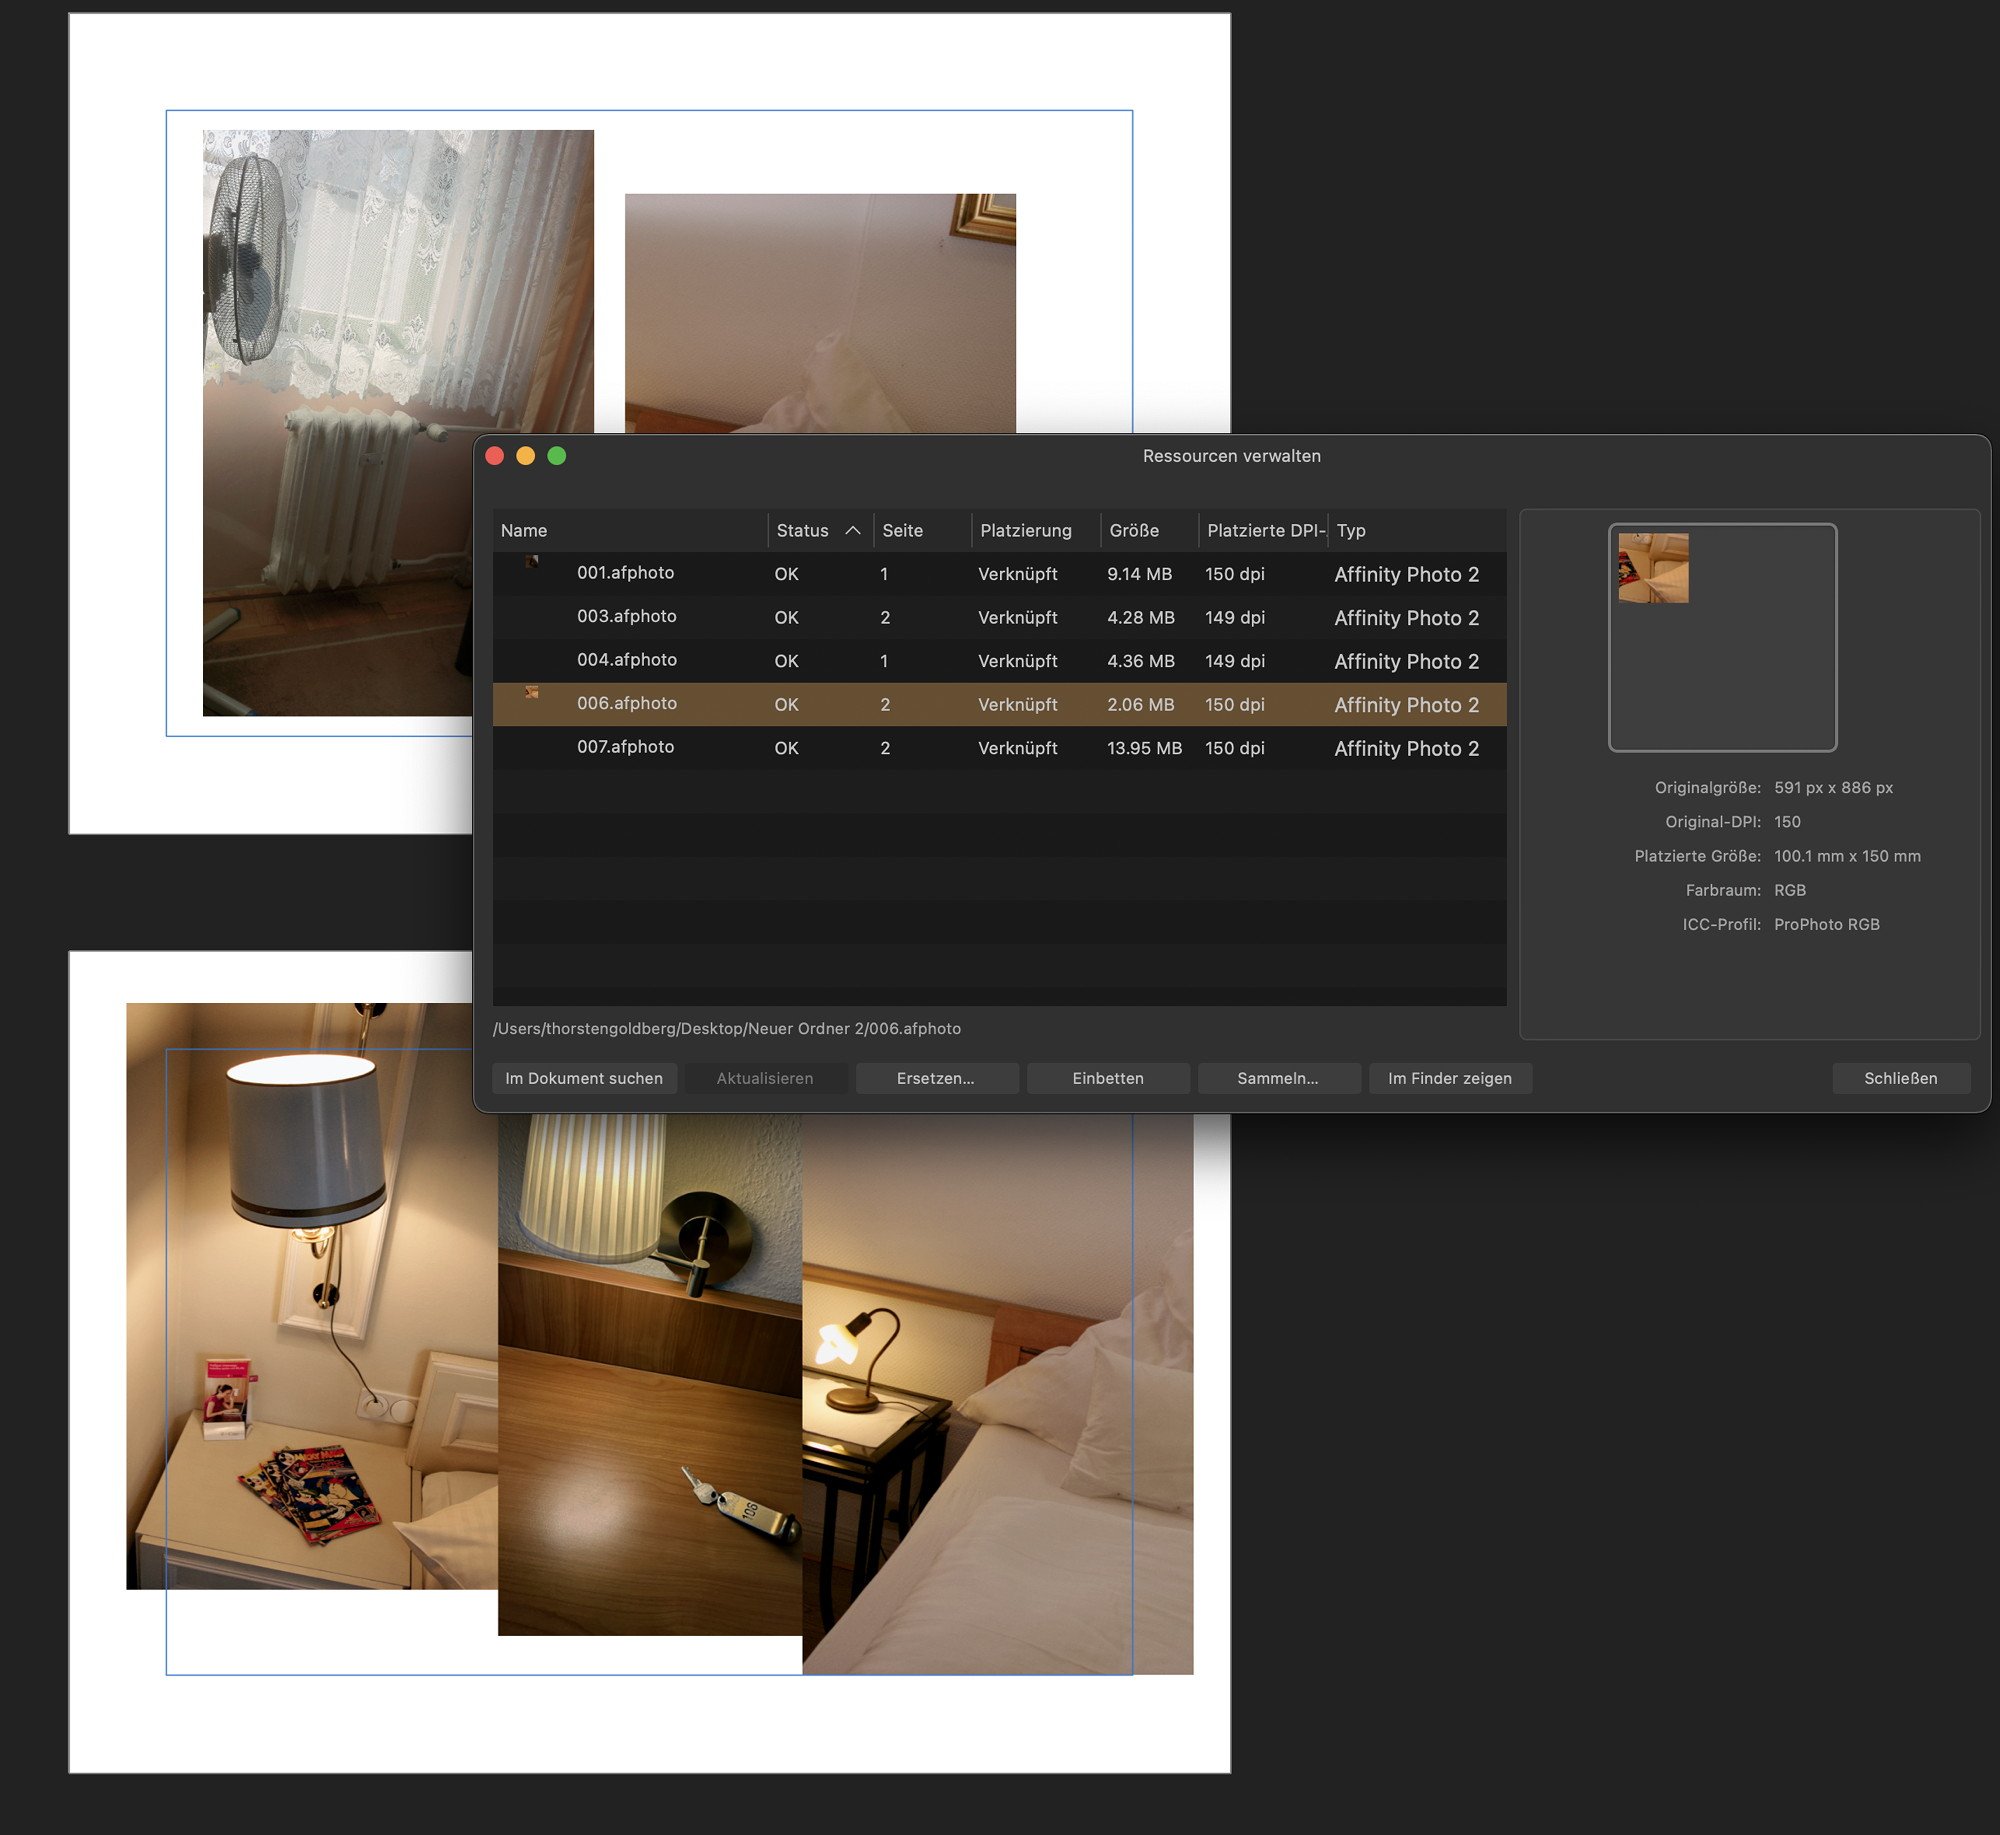
Task: Select the 006.afphoto row
Action: [999, 704]
